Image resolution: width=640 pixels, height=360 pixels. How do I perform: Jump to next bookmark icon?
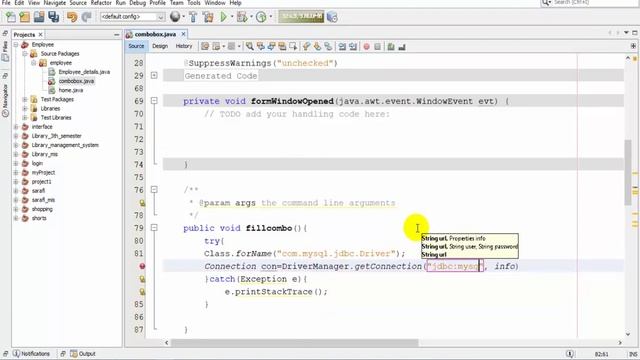(317, 47)
